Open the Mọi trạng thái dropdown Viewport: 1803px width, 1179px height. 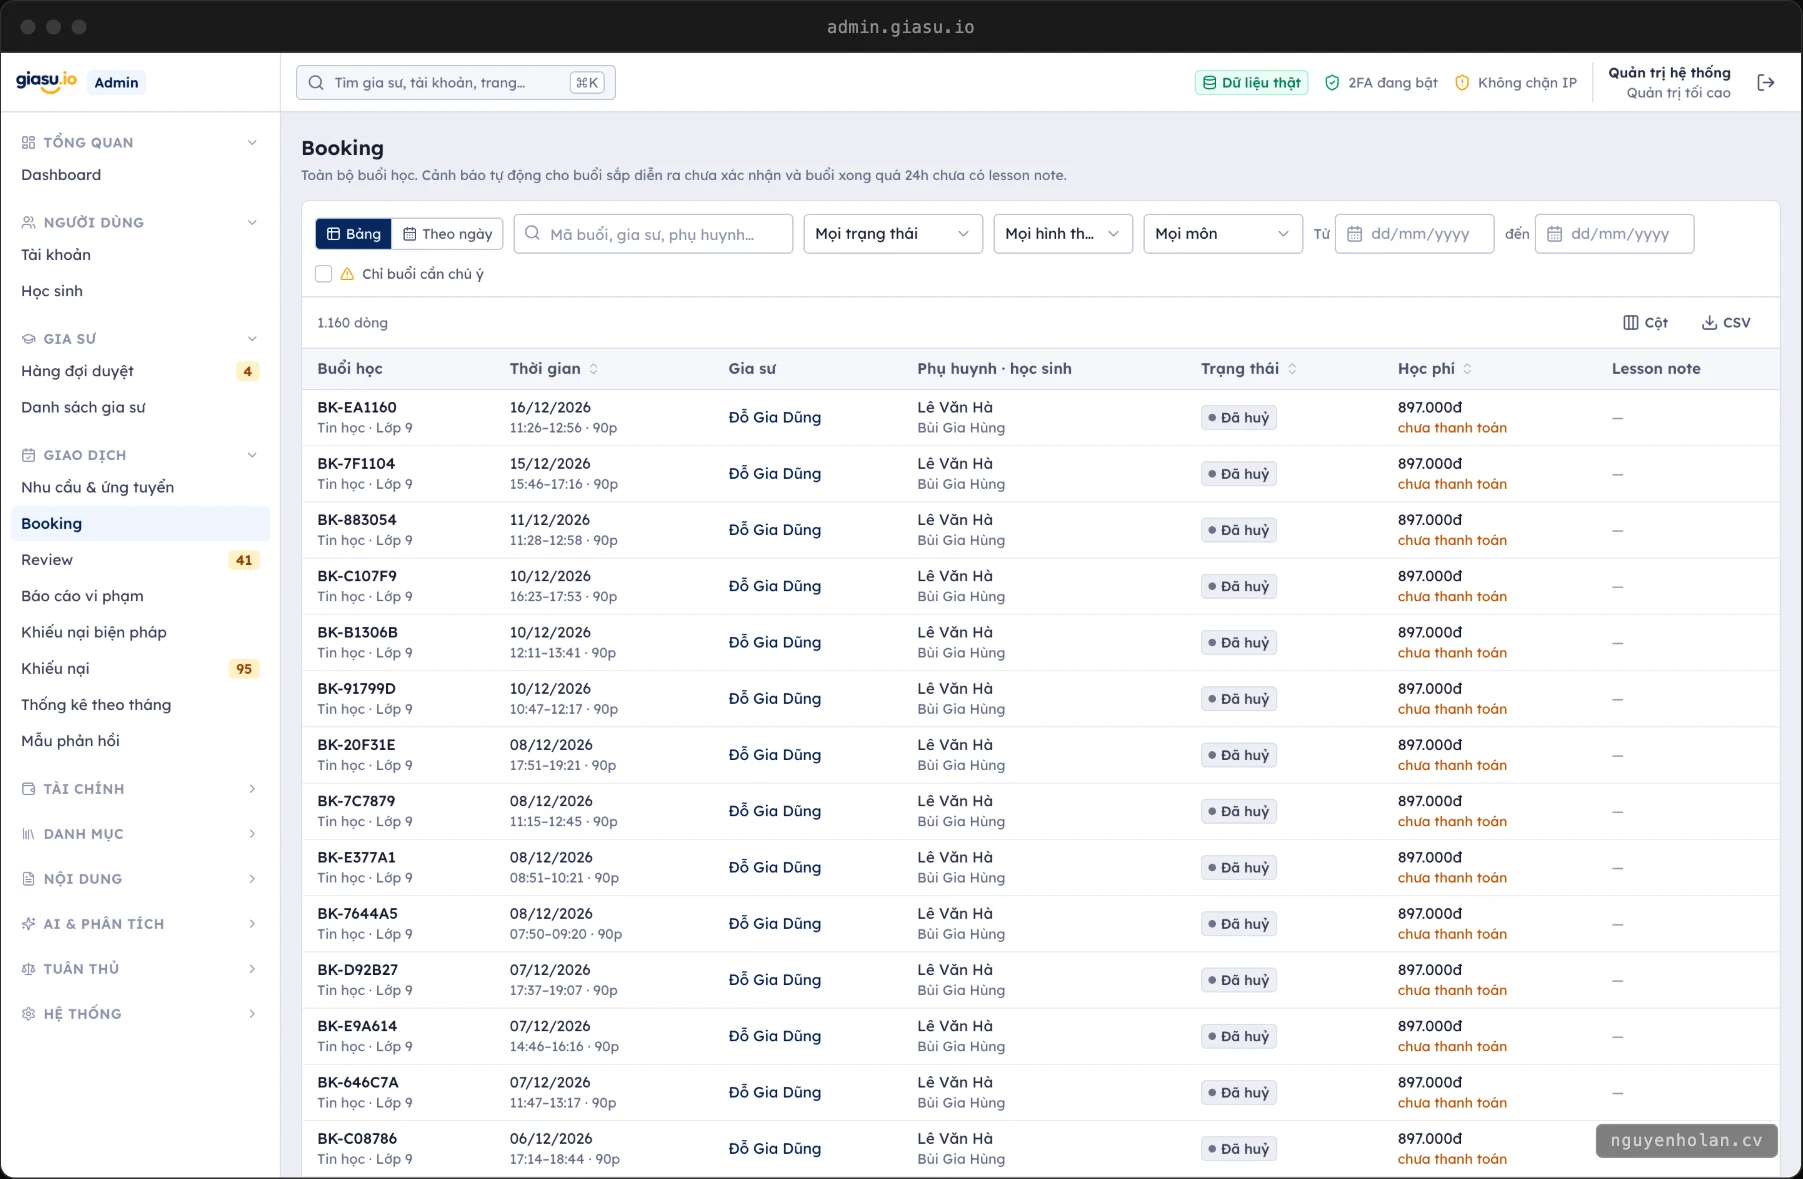click(x=893, y=234)
